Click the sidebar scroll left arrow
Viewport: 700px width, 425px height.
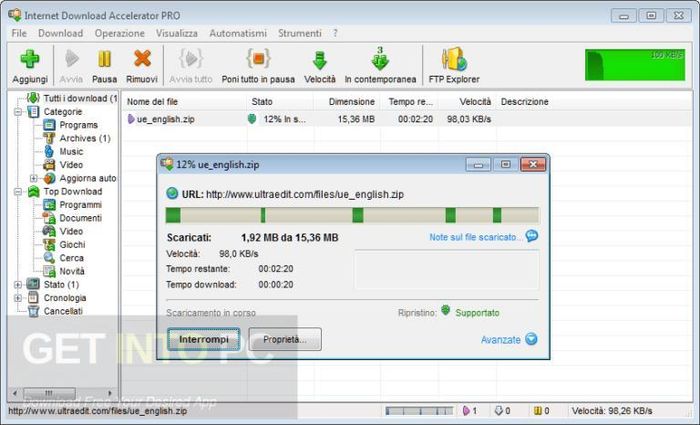click(x=15, y=393)
